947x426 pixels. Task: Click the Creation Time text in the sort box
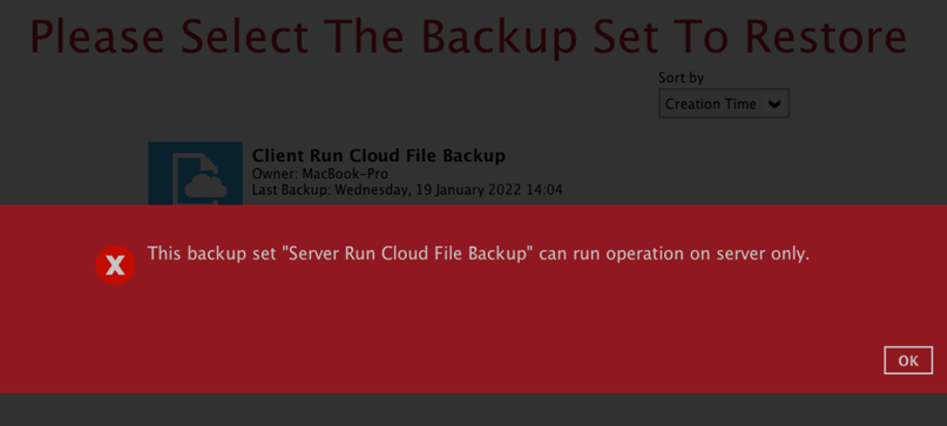coord(711,104)
